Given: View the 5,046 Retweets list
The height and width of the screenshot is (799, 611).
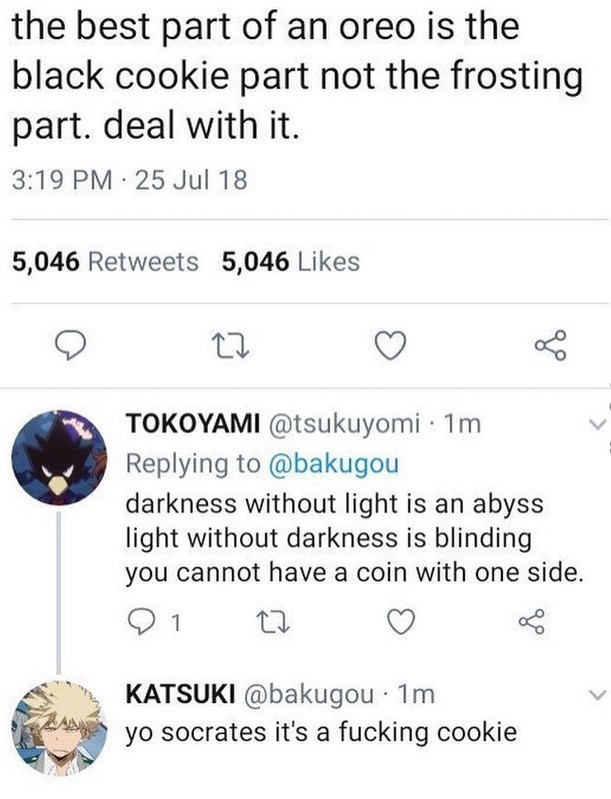Looking at the screenshot, I should [x=105, y=262].
